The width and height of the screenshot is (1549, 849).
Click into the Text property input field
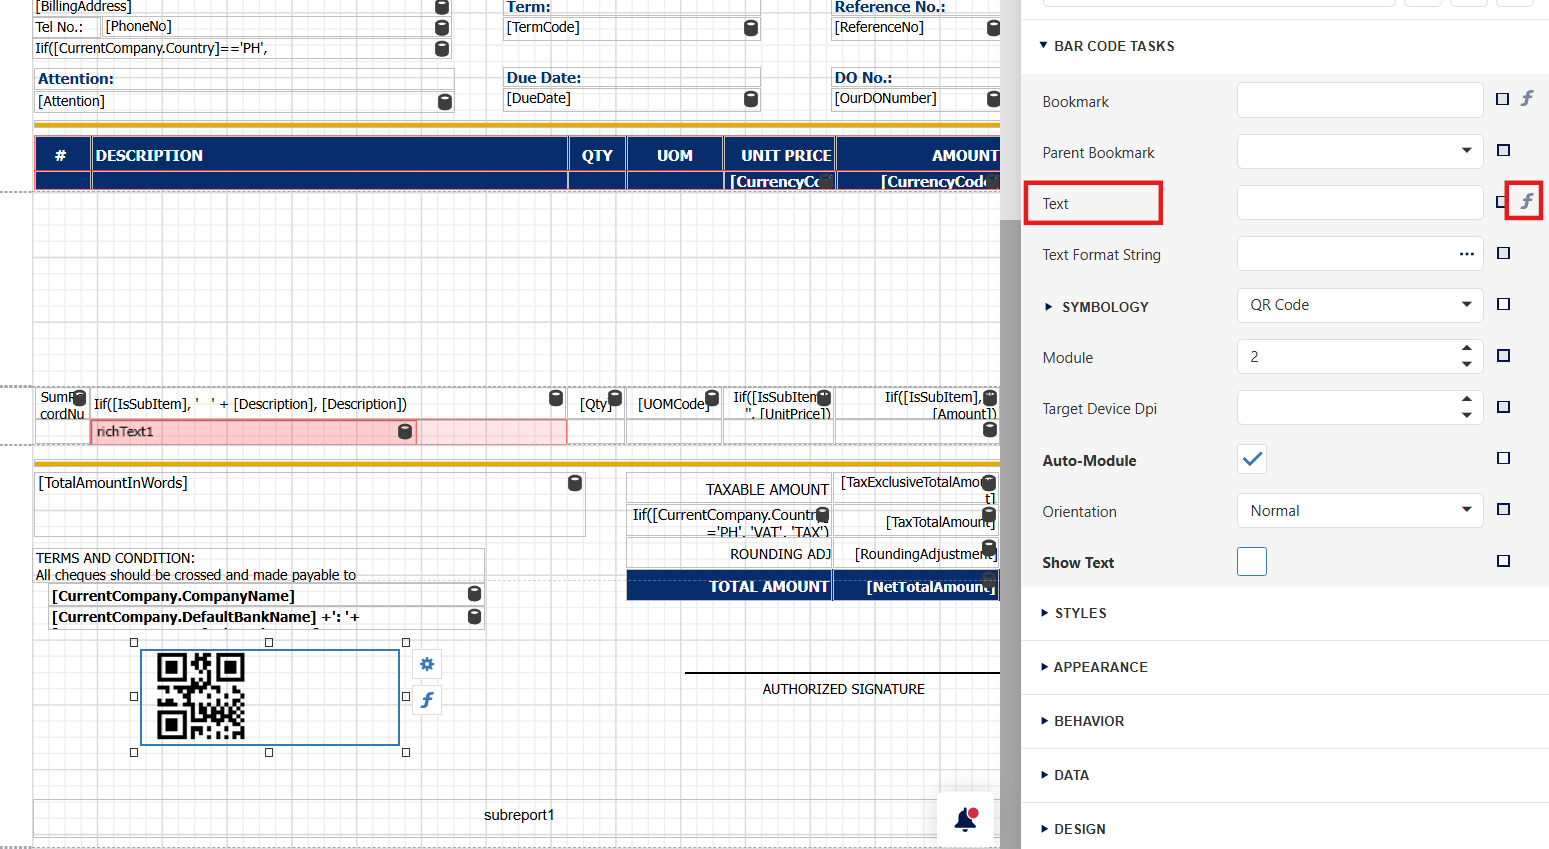tap(1360, 202)
